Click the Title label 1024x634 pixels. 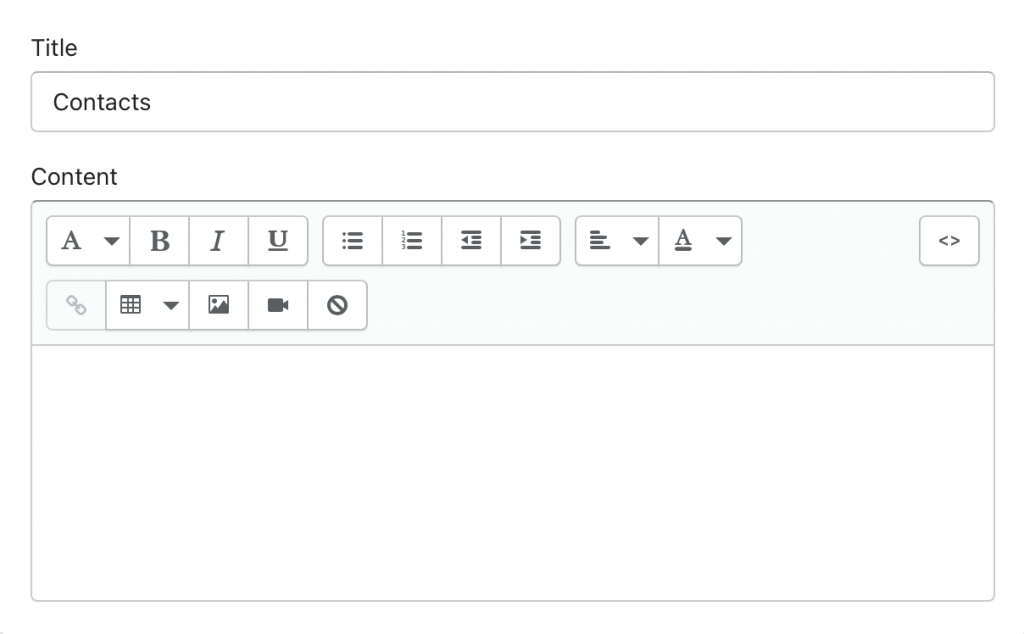pyautogui.click(x=53, y=47)
